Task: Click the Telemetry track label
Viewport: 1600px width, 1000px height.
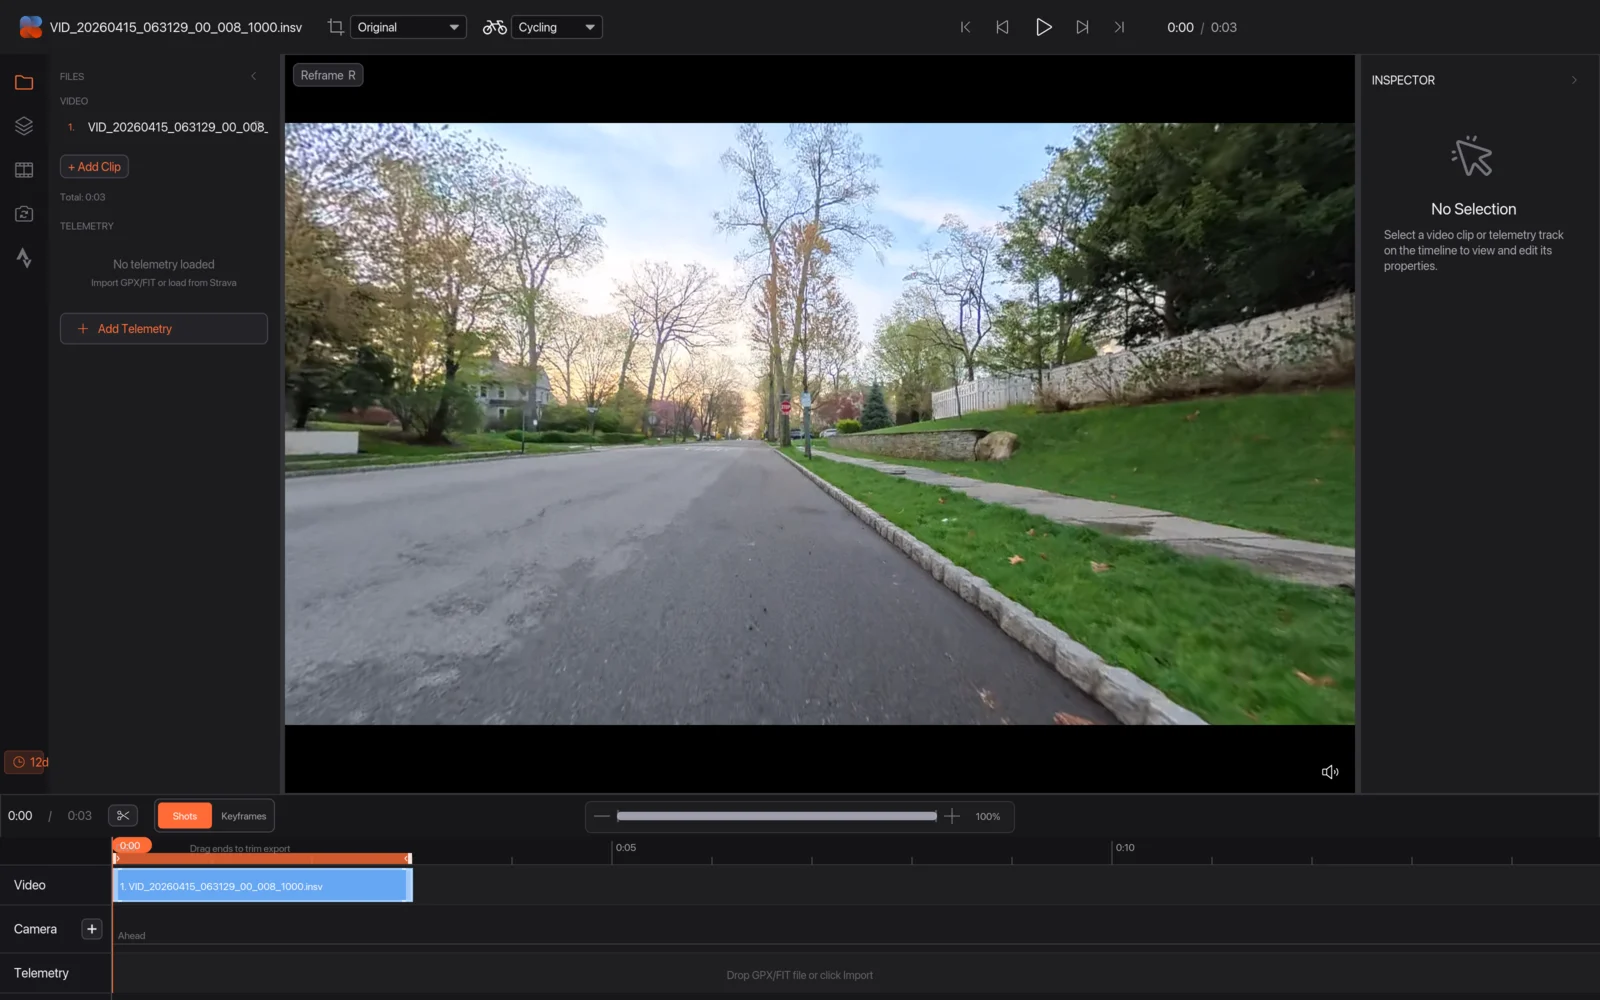Action: (41, 973)
